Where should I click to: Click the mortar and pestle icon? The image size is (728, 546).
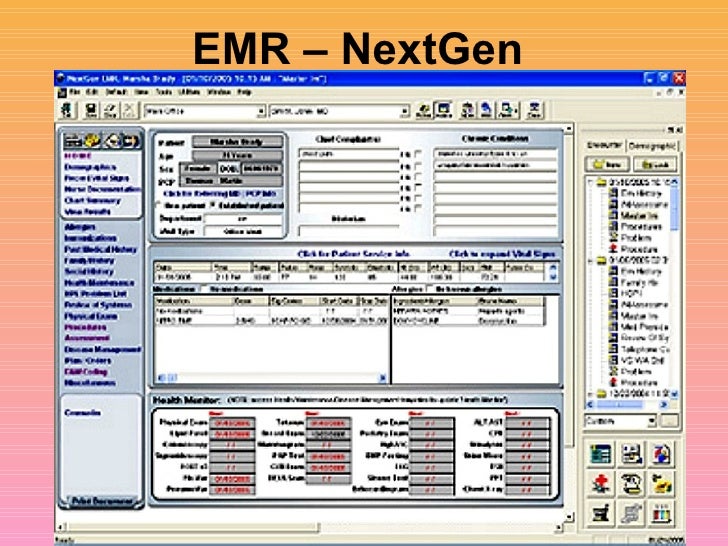pos(600,514)
